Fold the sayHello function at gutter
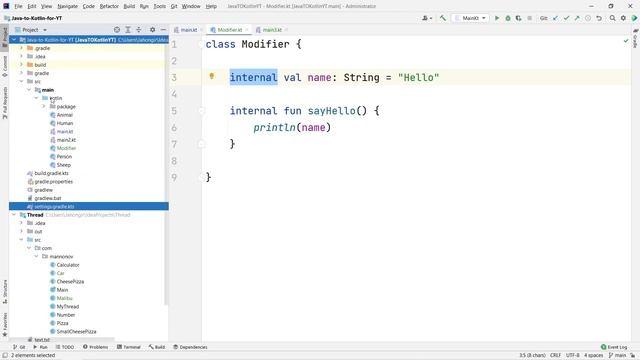 tap(201, 111)
